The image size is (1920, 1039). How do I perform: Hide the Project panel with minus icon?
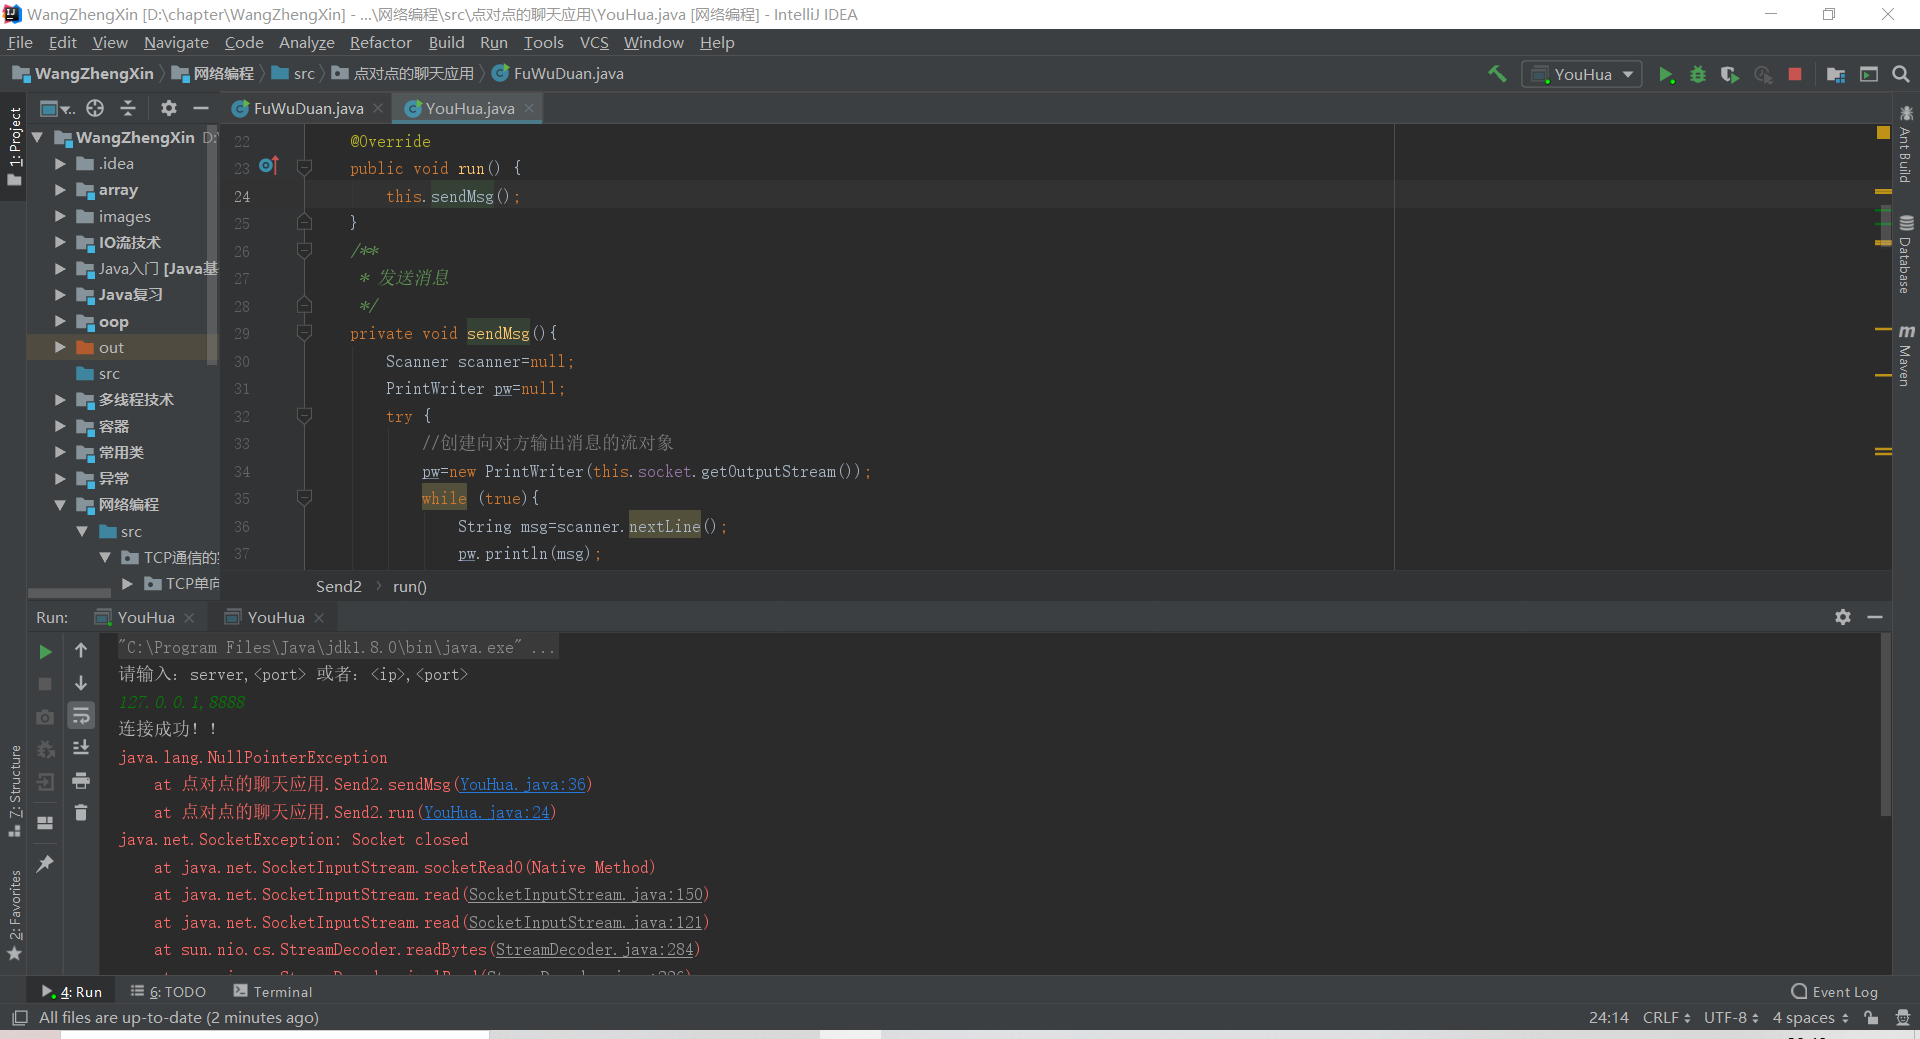pos(201,108)
